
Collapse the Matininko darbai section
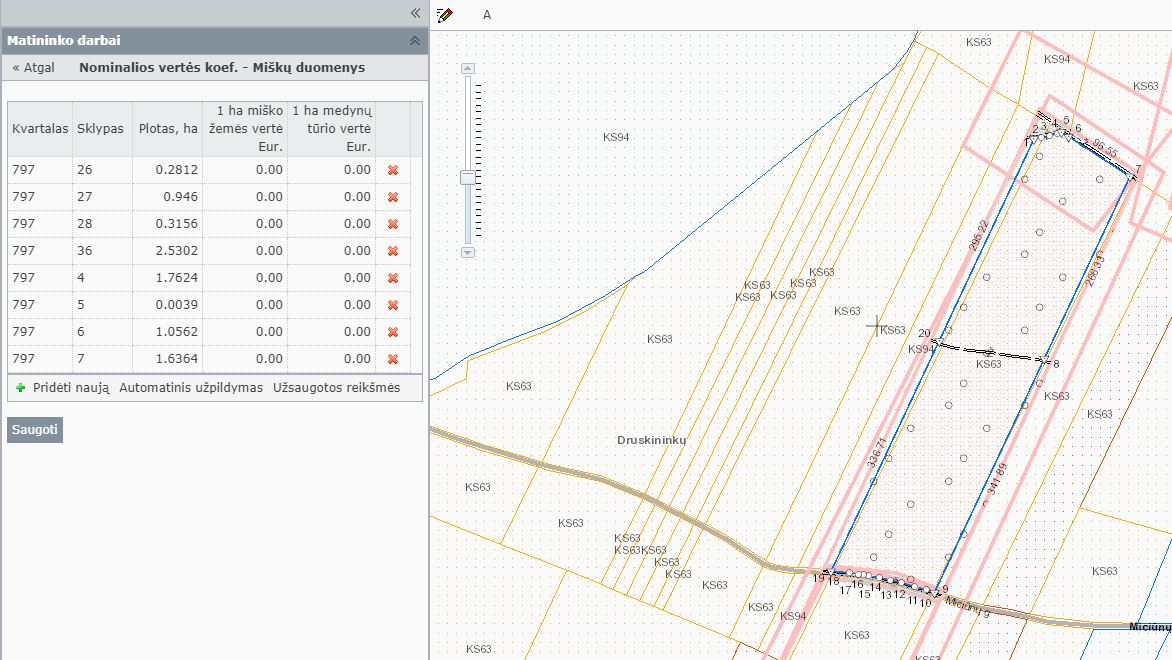tap(415, 41)
